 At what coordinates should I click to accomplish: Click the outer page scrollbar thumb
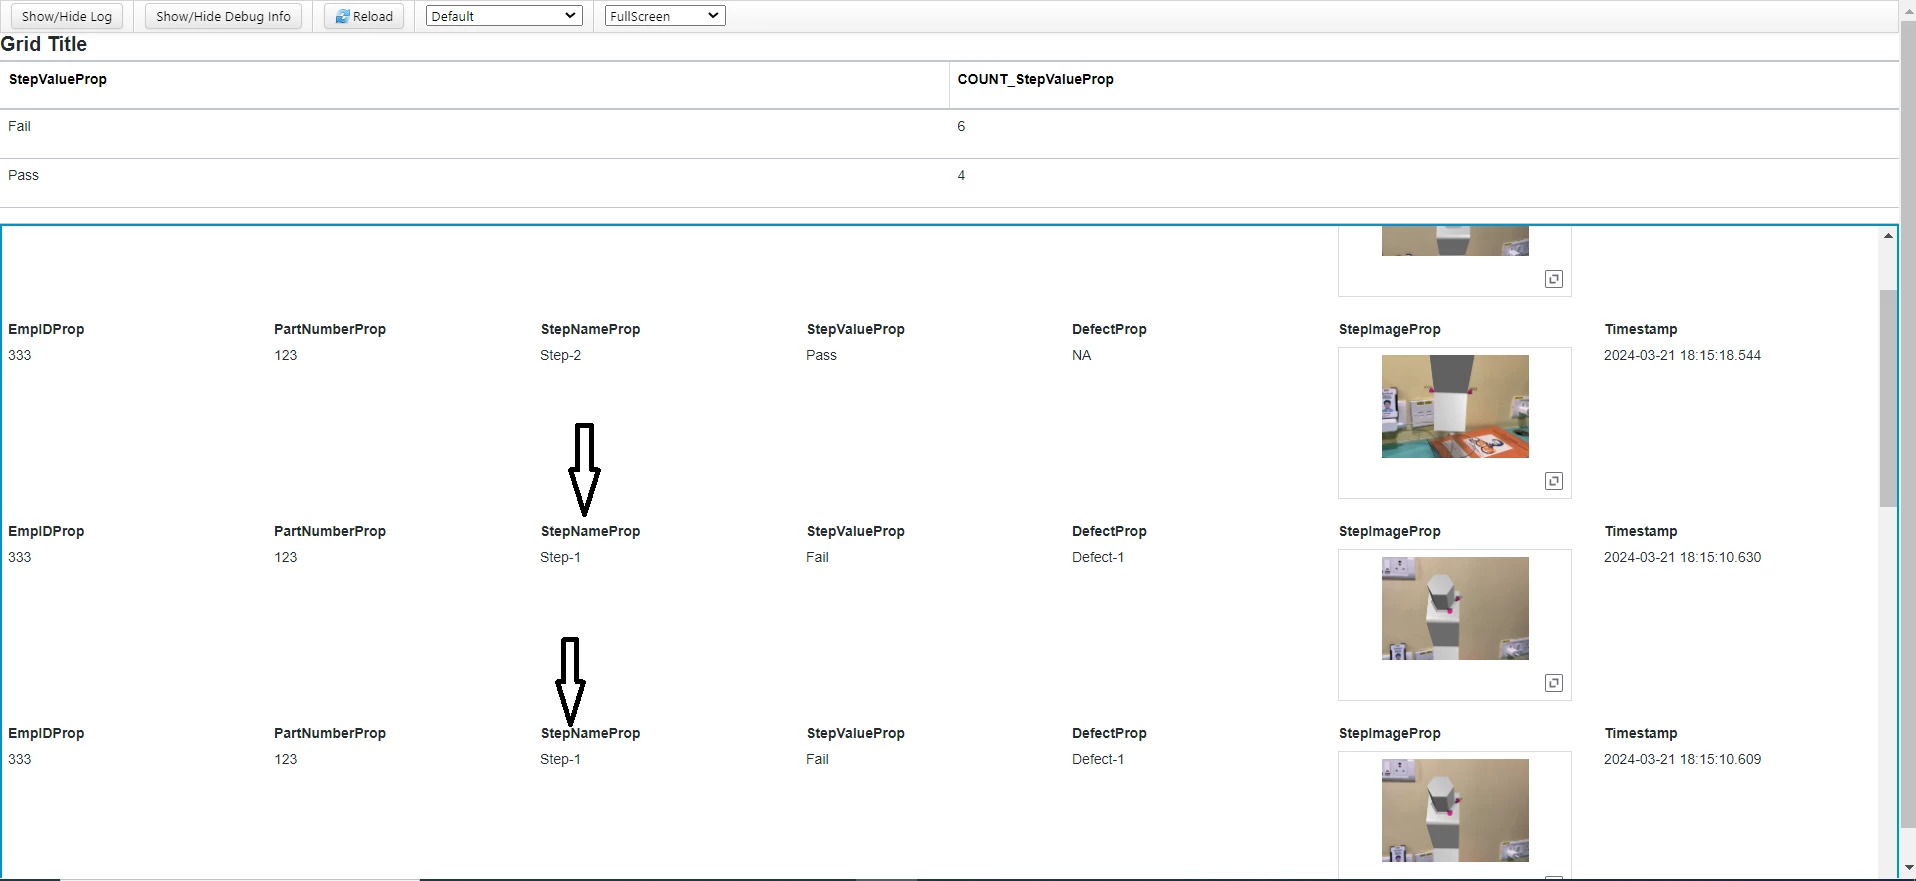(x=1908, y=425)
